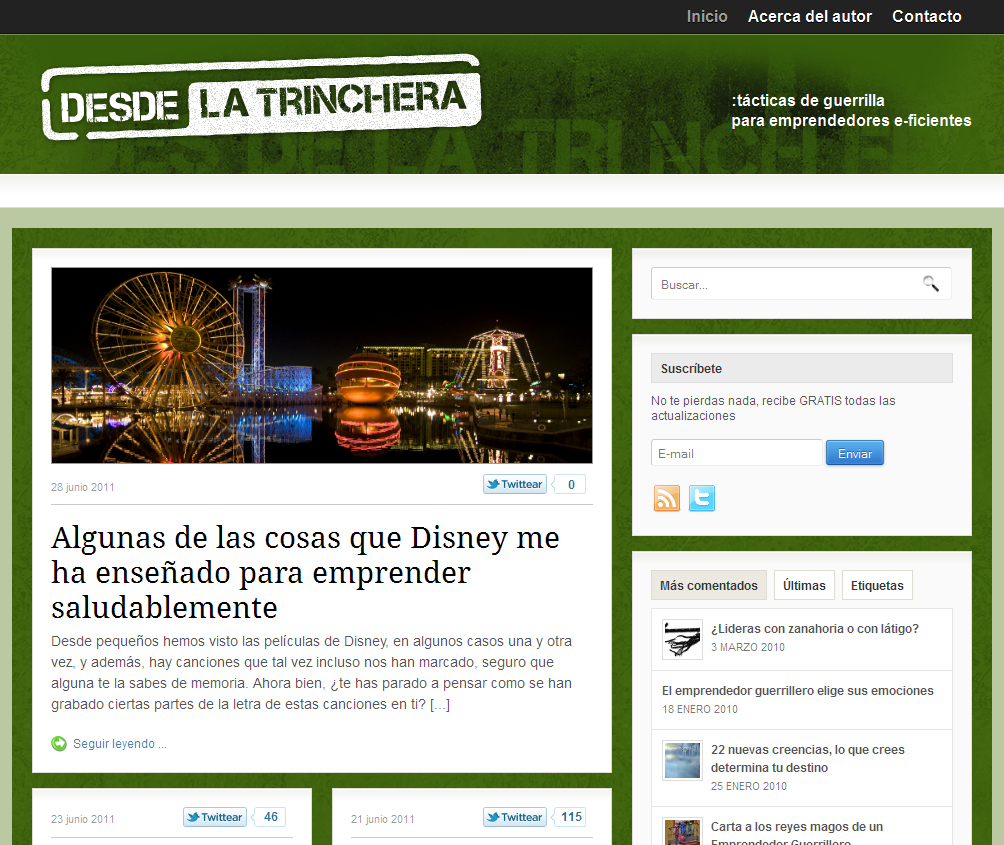Click tweet count 115 bubble
Image resolution: width=1004 pixels, height=845 pixels.
tap(571, 817)
